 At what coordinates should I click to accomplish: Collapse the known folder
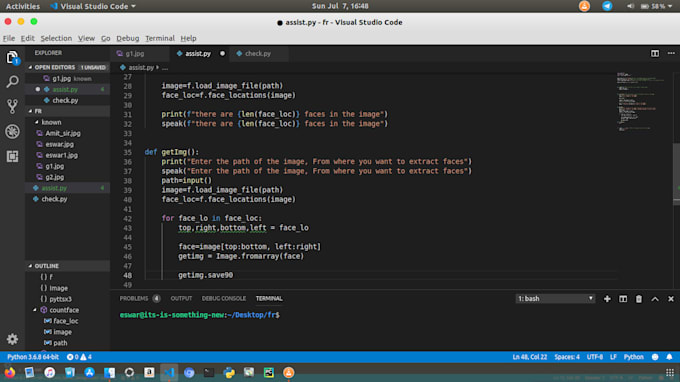pyautogui.click(x=36, y=122)
